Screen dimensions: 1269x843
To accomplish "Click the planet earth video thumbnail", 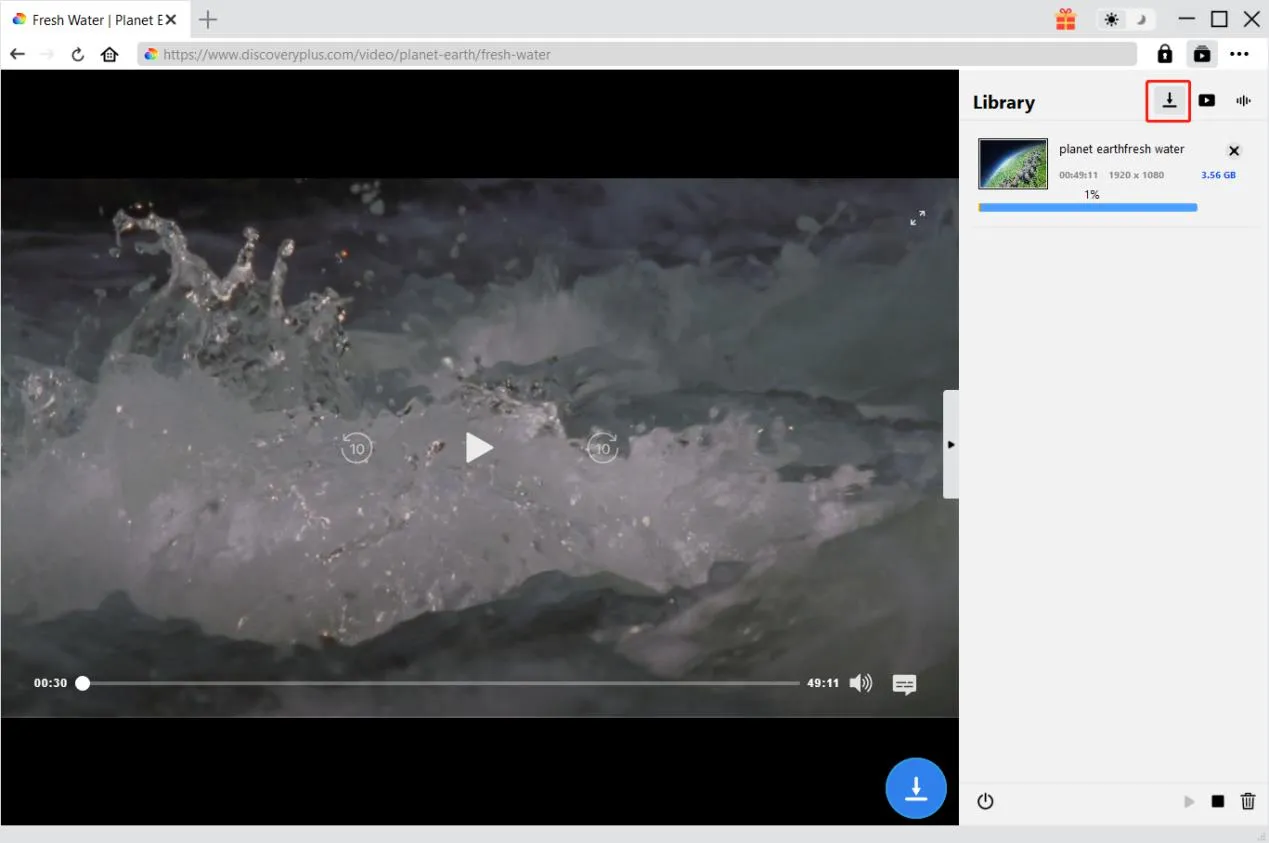I will 1013,164.
